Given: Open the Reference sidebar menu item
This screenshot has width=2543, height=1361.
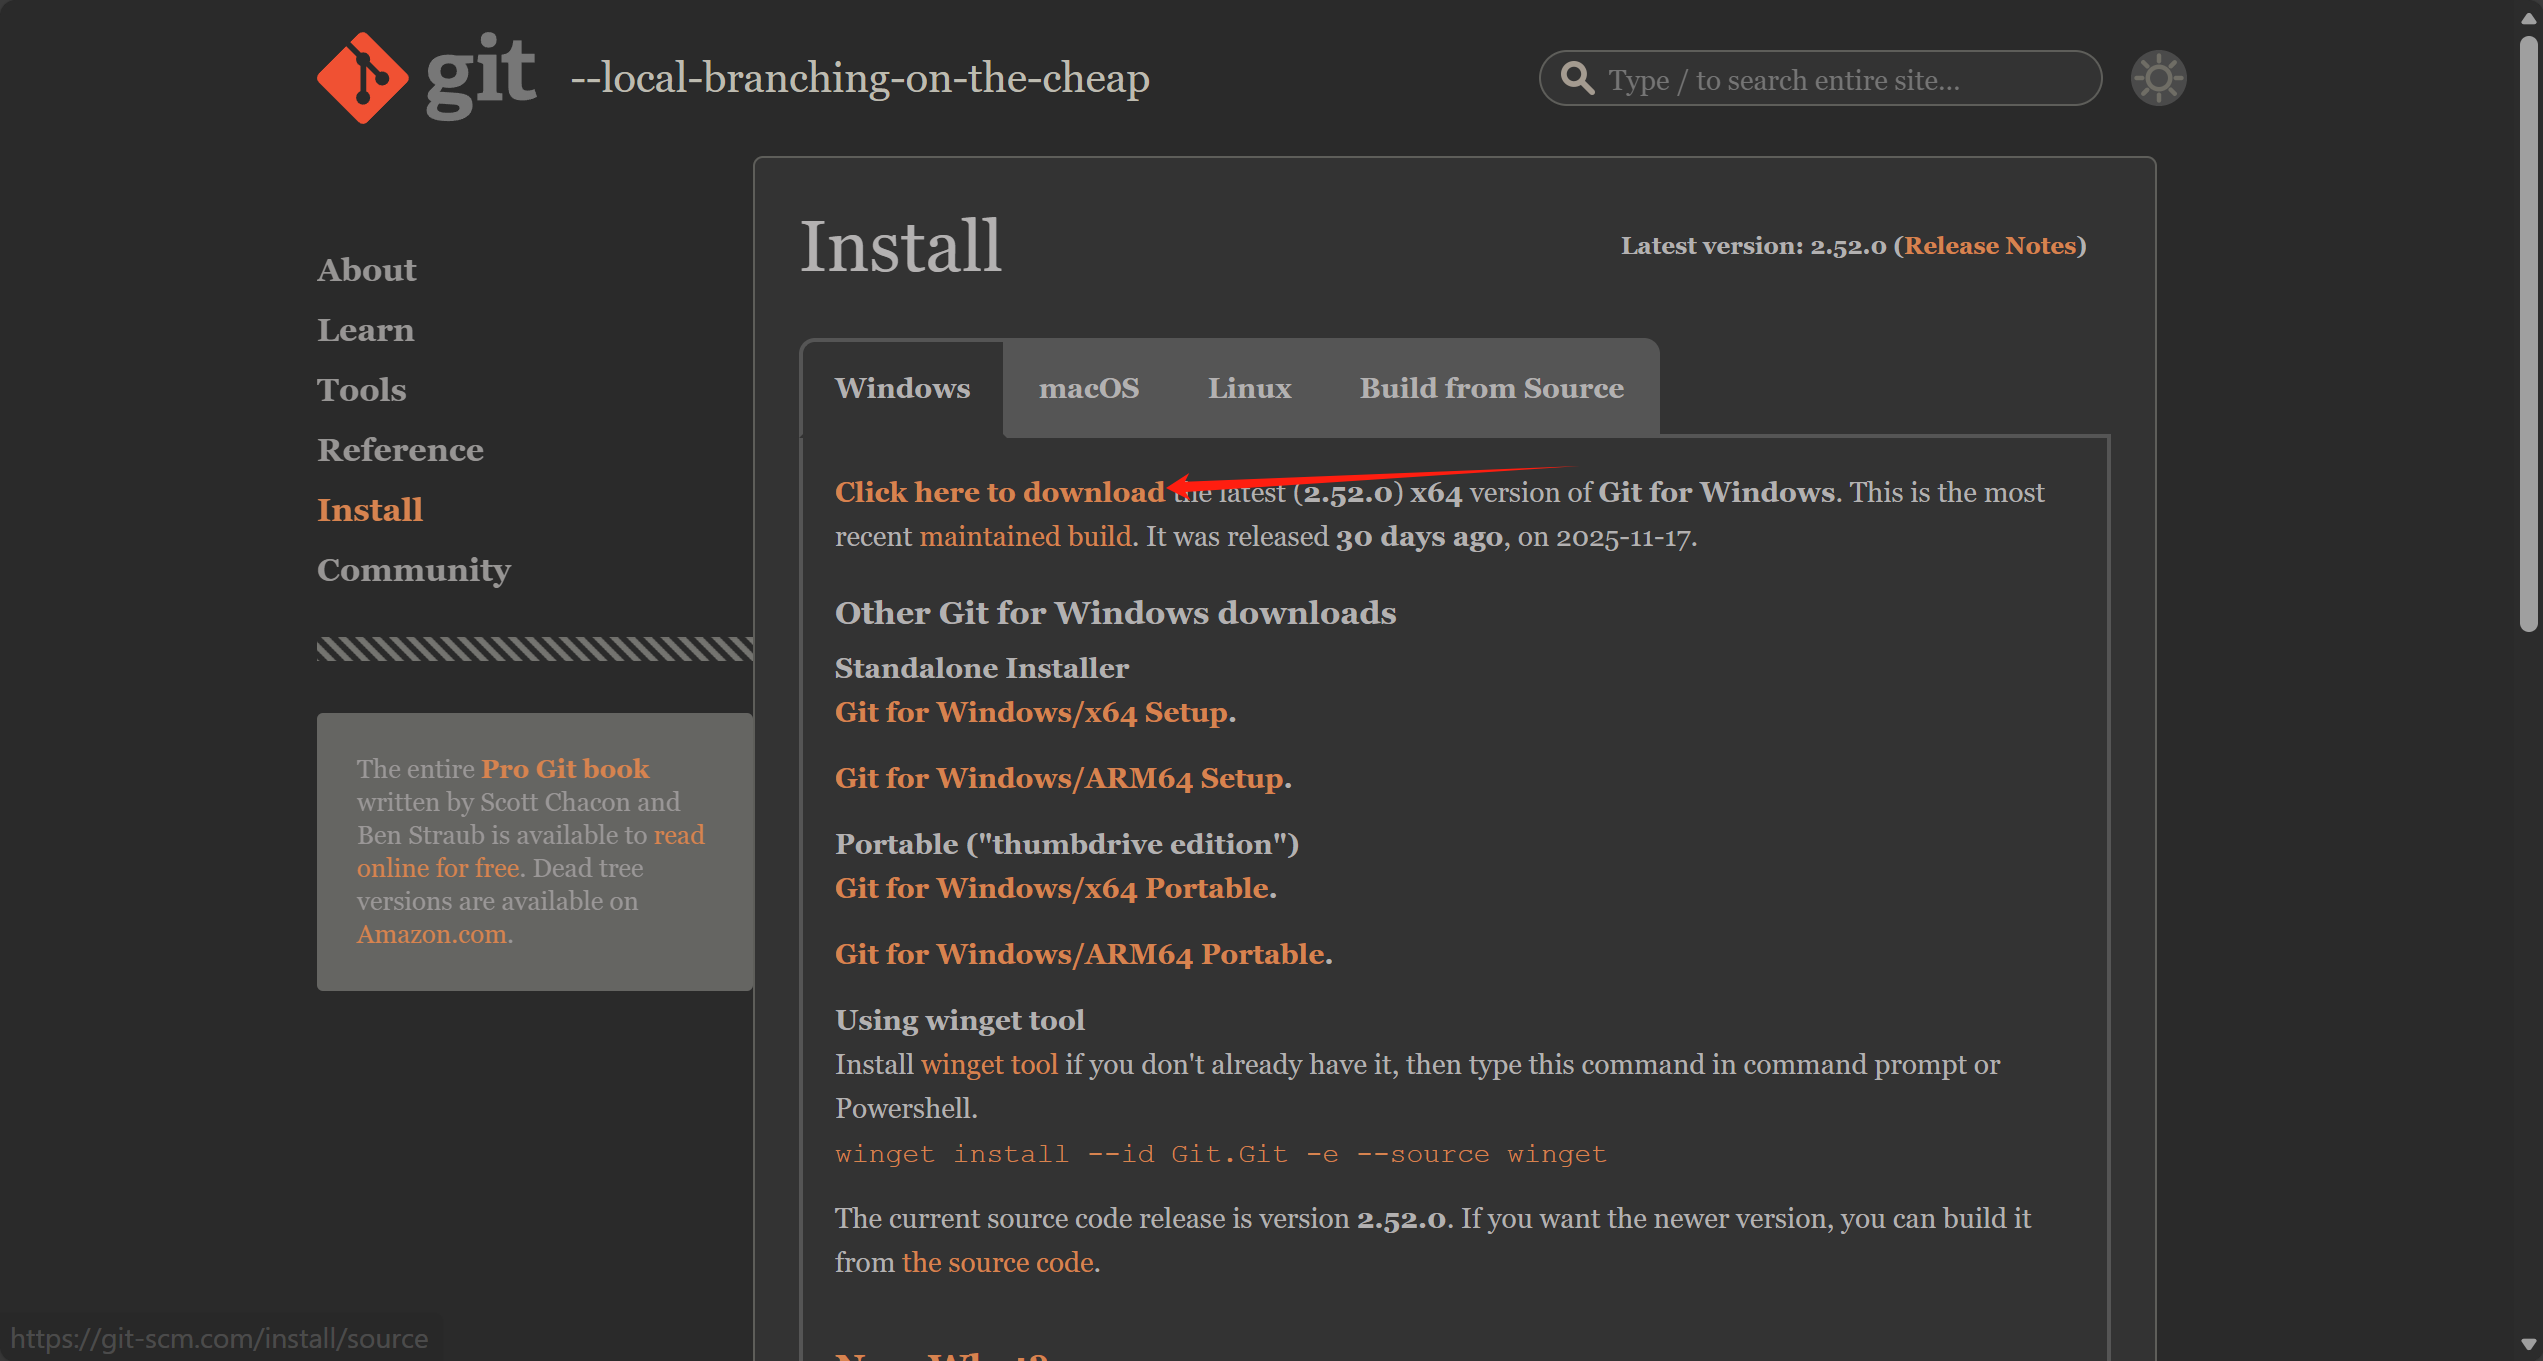Looking at the screenshot, I should click(x=400, y=450).
